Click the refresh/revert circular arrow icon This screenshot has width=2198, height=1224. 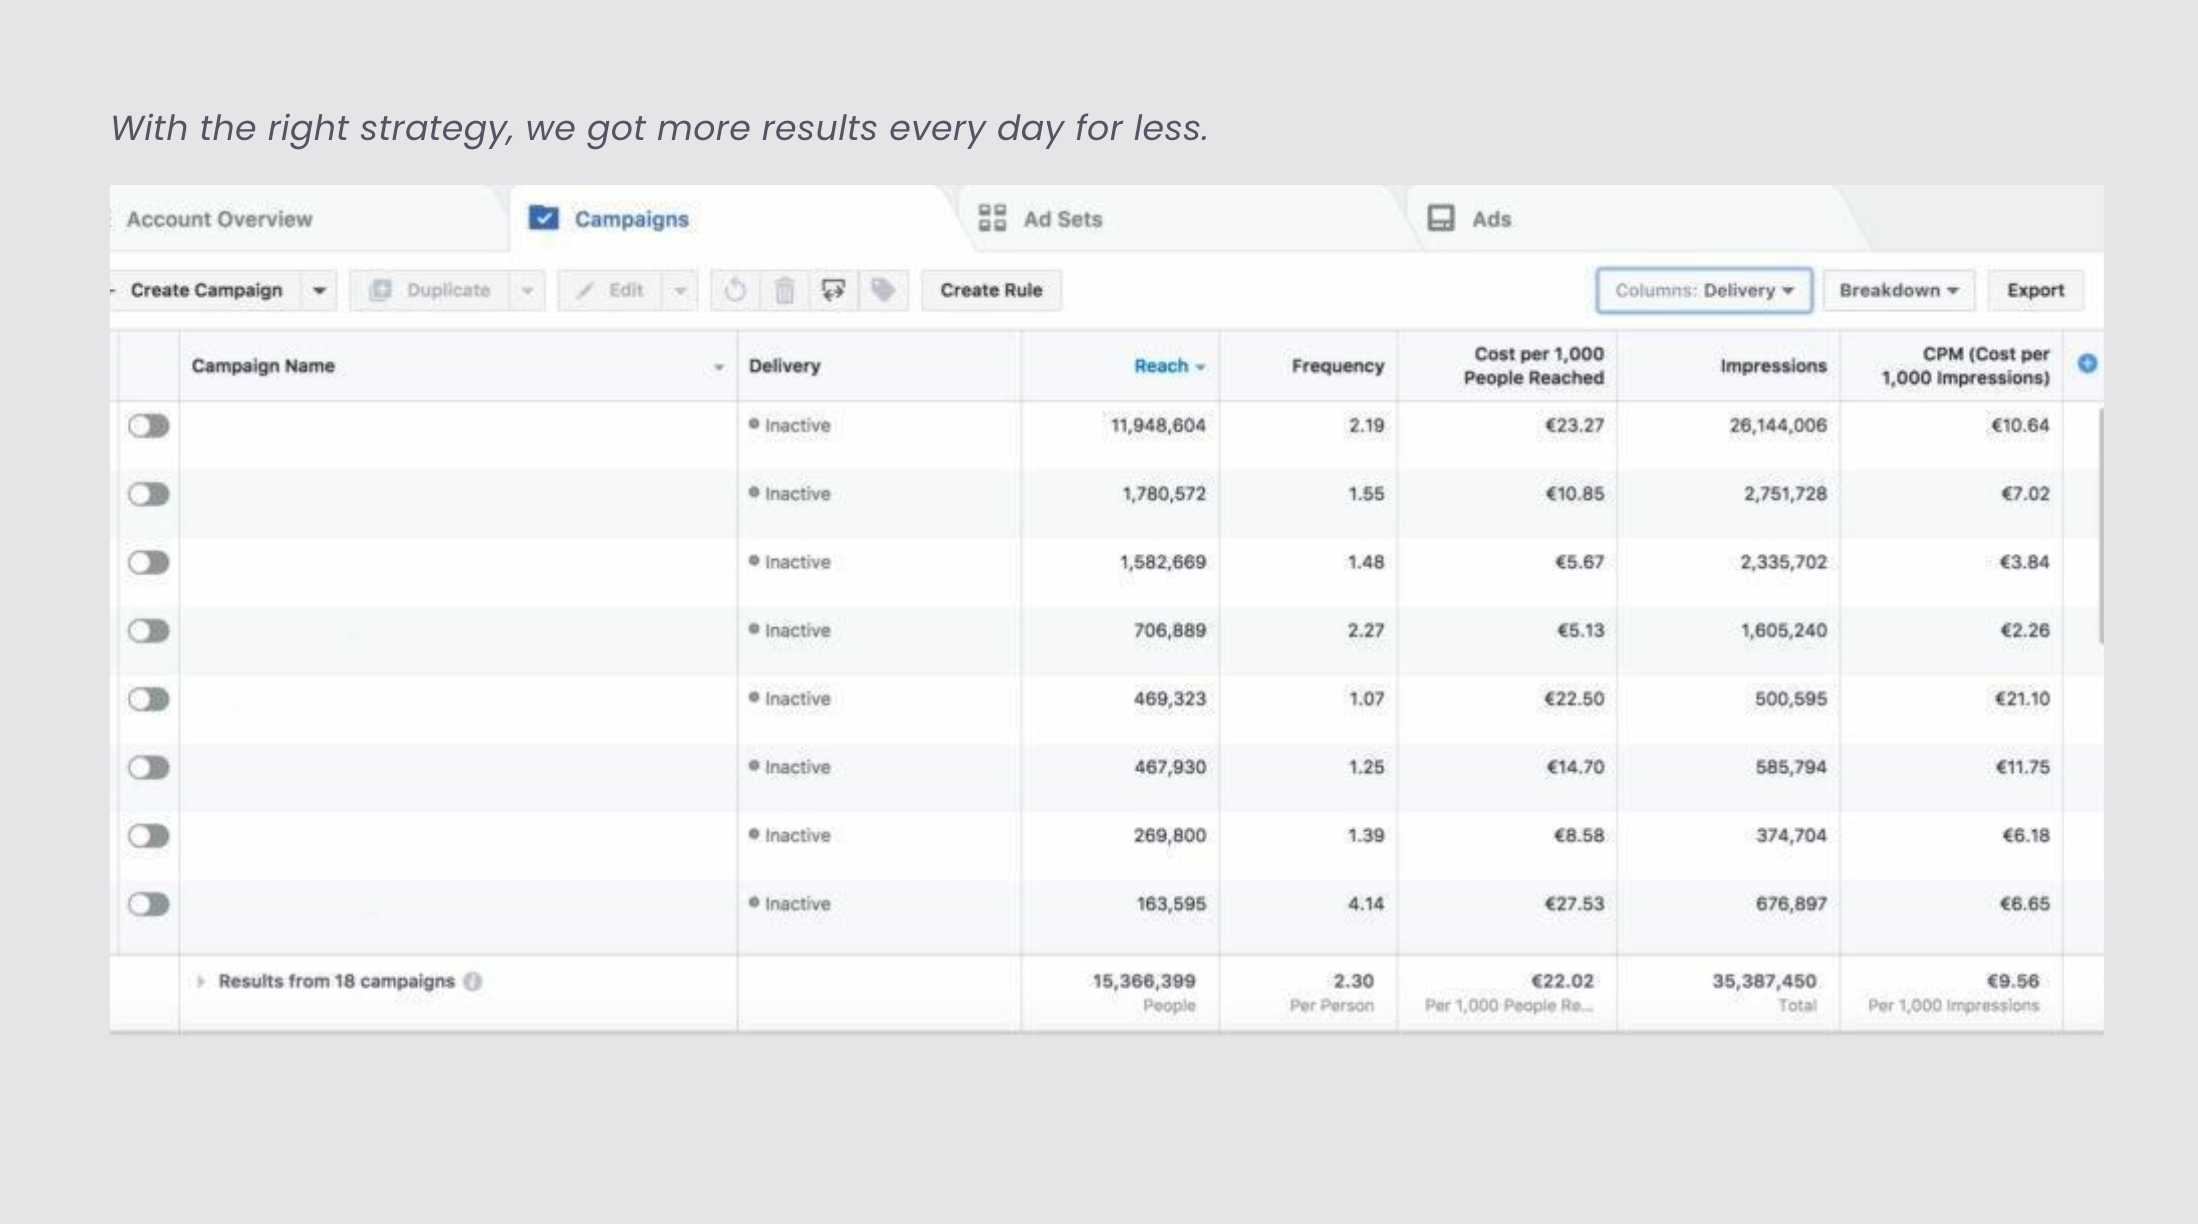[735, 291]
